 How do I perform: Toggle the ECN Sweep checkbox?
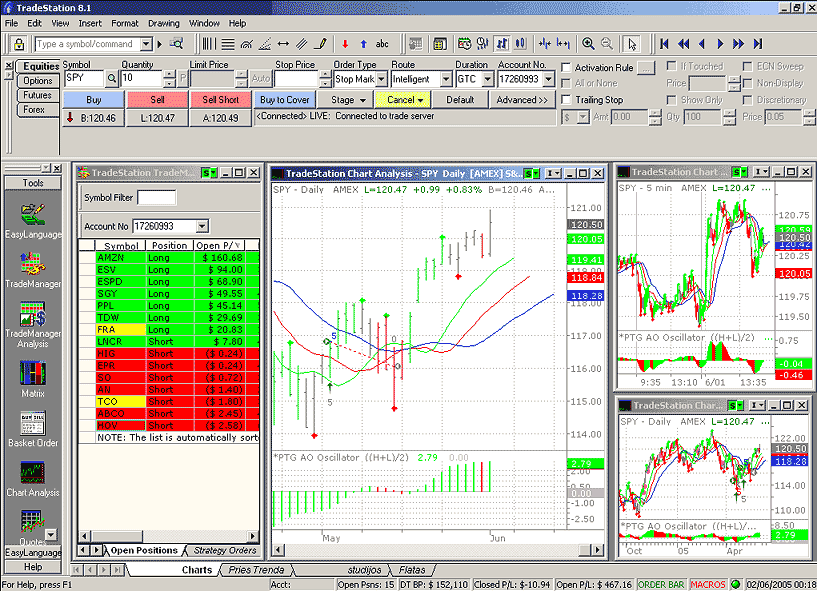[x=748, y=66]
